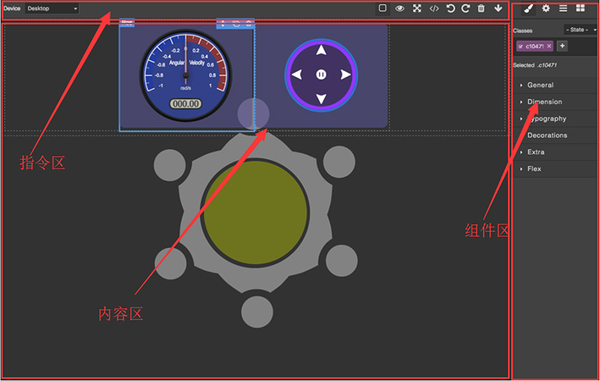
Task: Enter fullscreen mode from the toolbar
Action: (x=417, y=8)
